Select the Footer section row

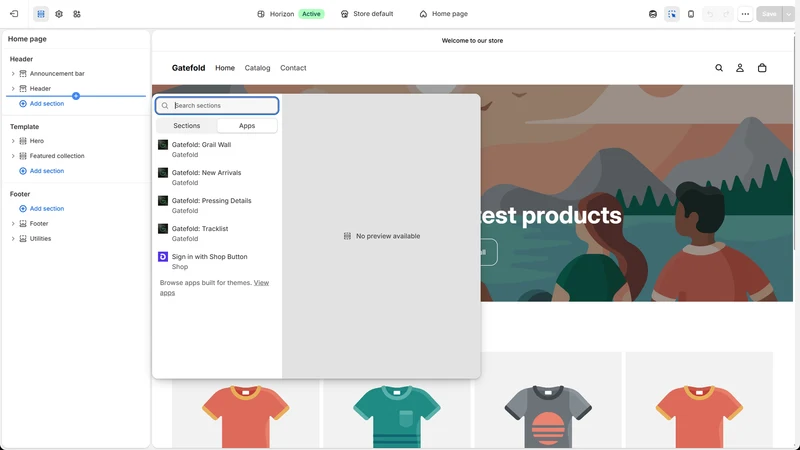39,223
